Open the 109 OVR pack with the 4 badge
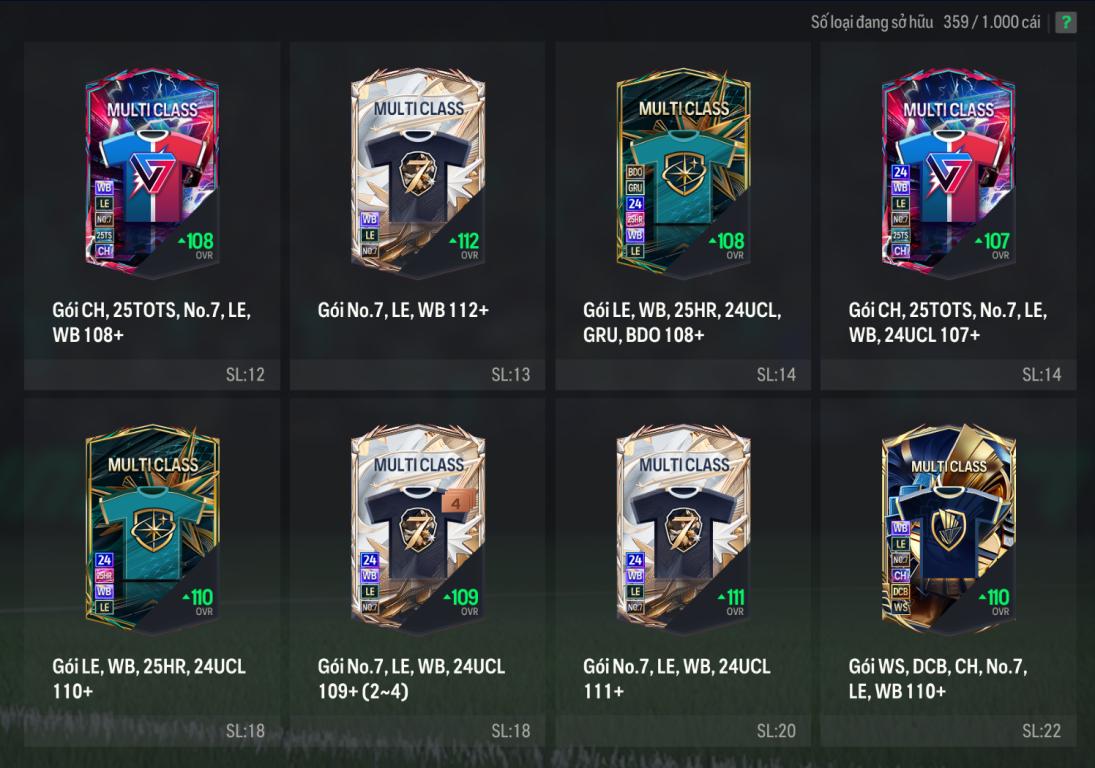Screen dimensions: 1095x768 418,529
